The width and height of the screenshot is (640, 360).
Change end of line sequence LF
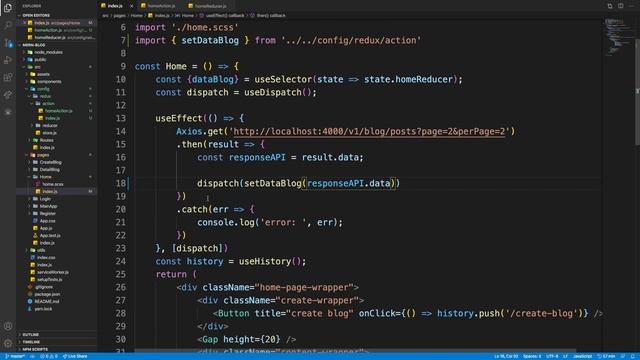click(x=565, y=356)
